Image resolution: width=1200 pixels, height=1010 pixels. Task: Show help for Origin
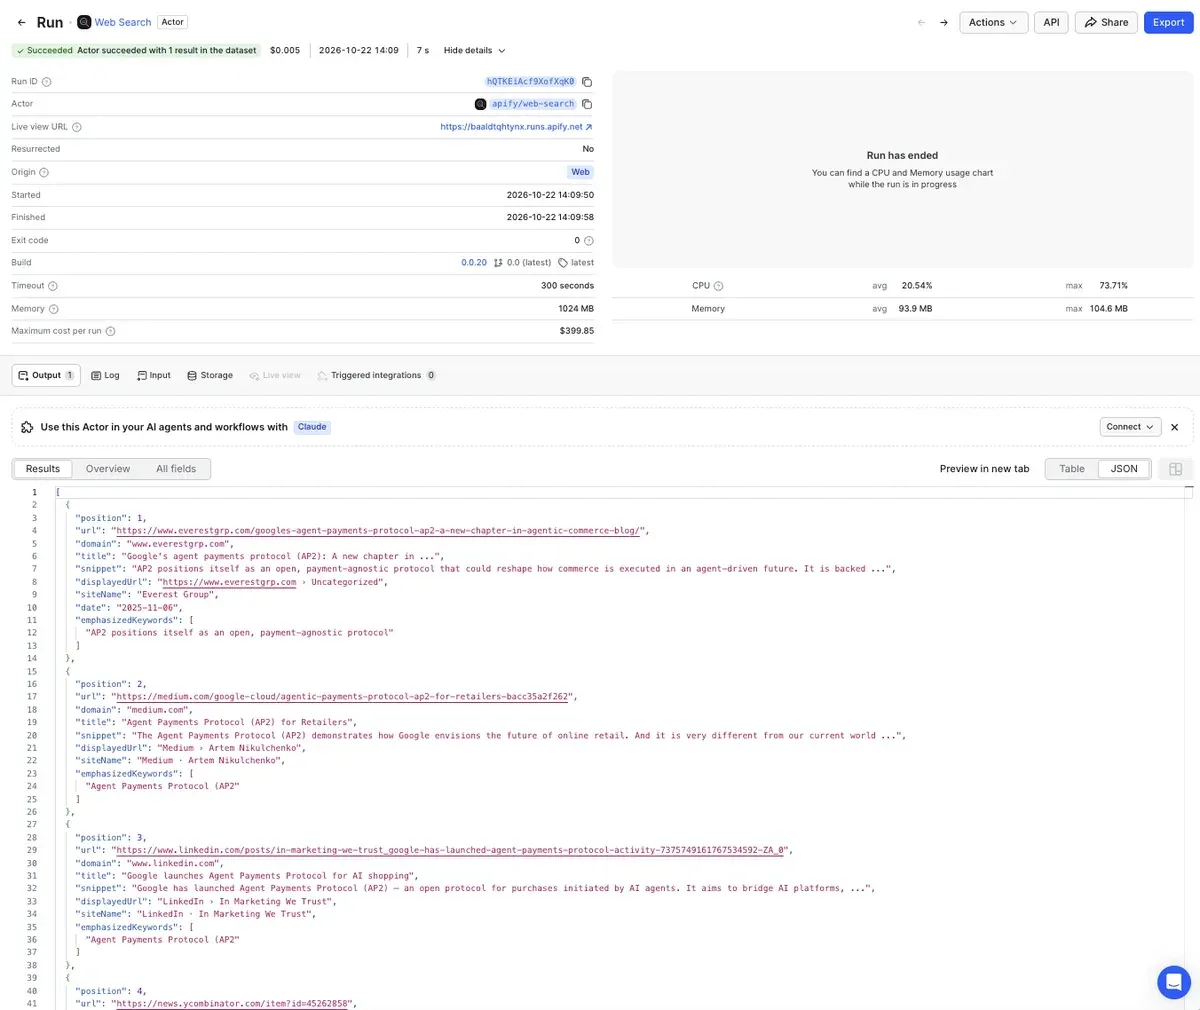(44, 172)
